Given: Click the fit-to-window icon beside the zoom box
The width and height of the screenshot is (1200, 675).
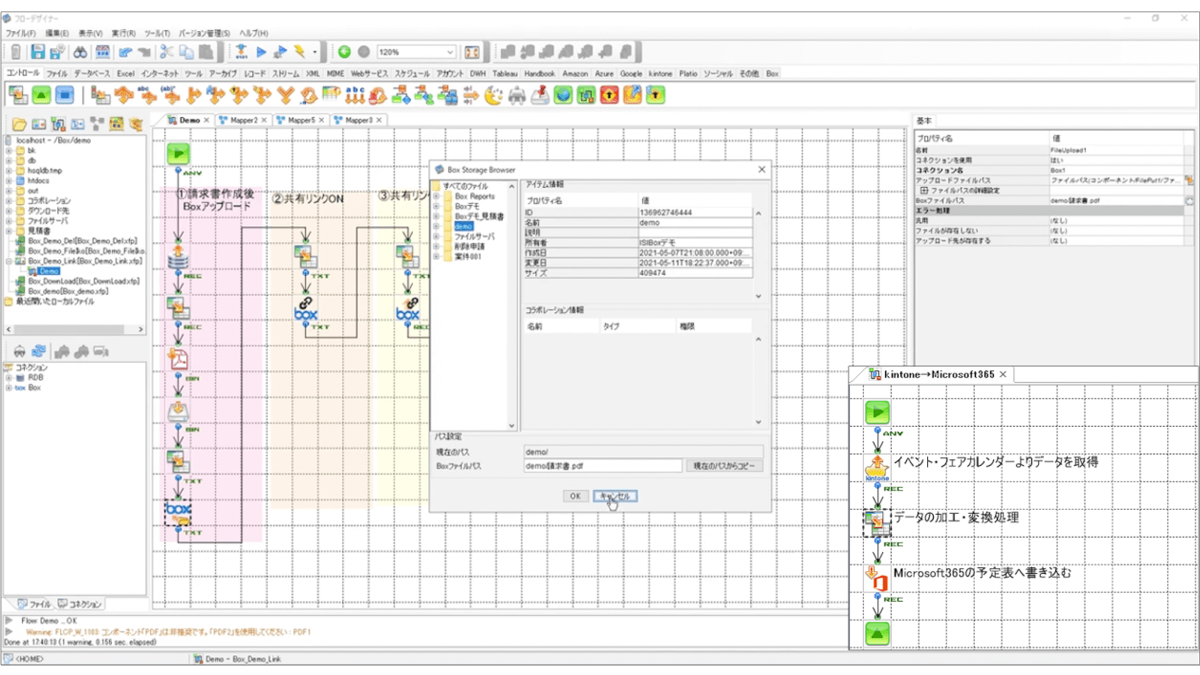Looking at the screenshot, I should (472, 52).
